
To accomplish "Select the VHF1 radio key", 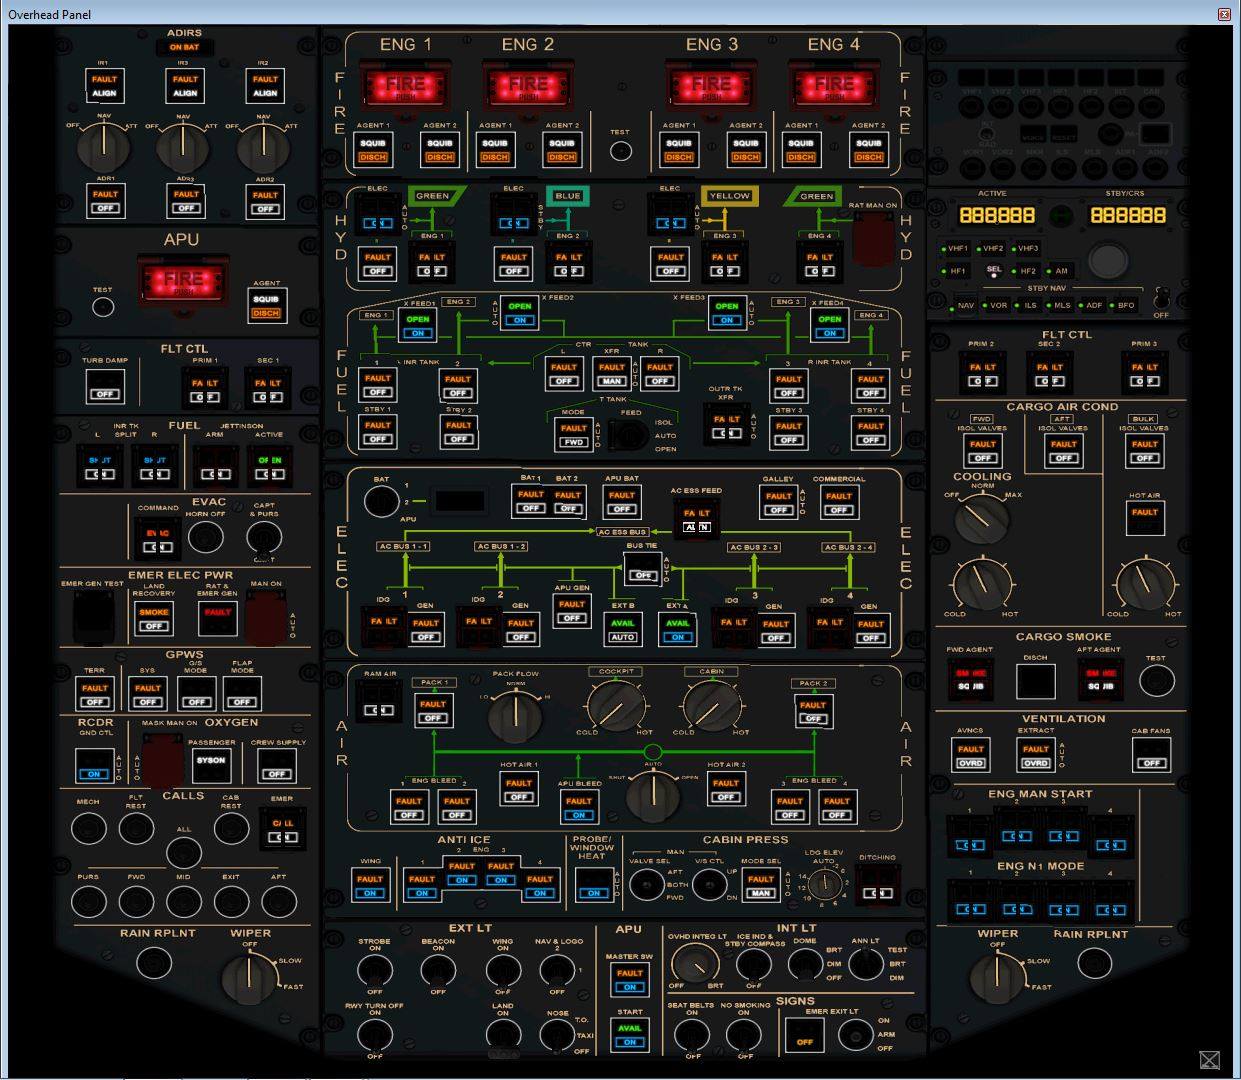I will (x=957, y=249).
